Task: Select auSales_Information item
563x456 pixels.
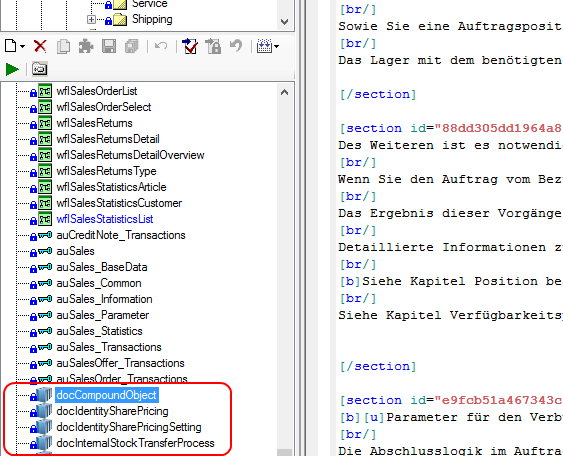Action: pyautogui.click(x=104, y=299)
